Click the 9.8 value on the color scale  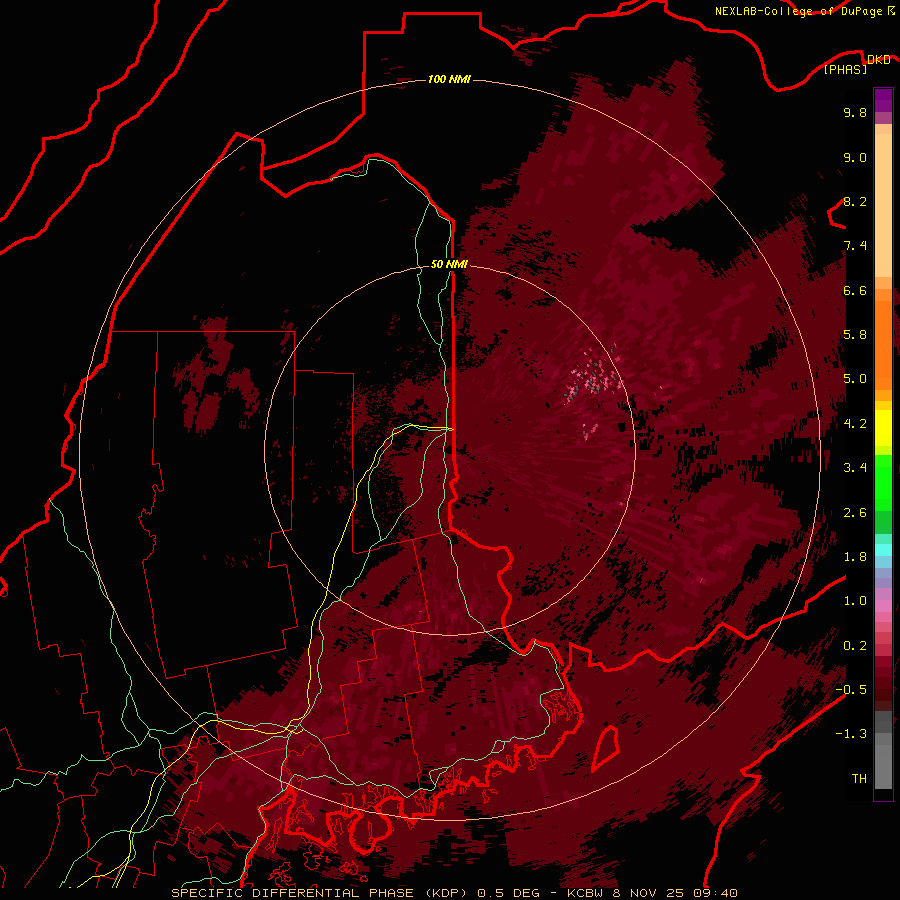(x=855, y=112)
